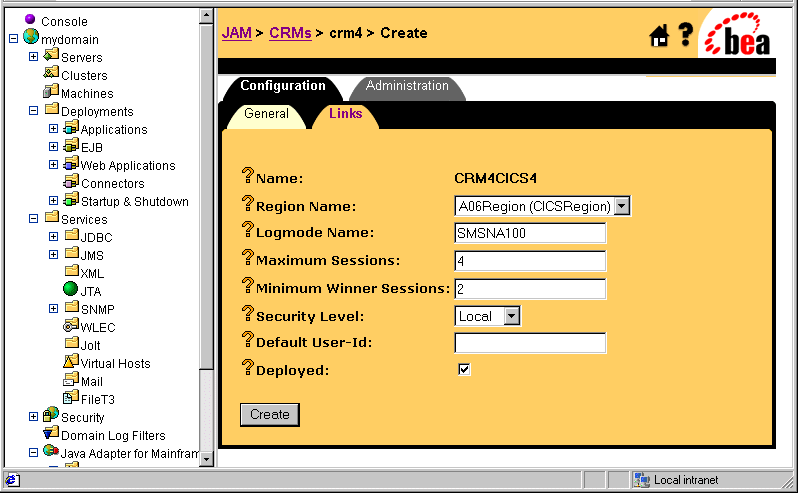798x493 pixels.
Task: Expand the Web Applications node
Action: click(x=53, y=164)
